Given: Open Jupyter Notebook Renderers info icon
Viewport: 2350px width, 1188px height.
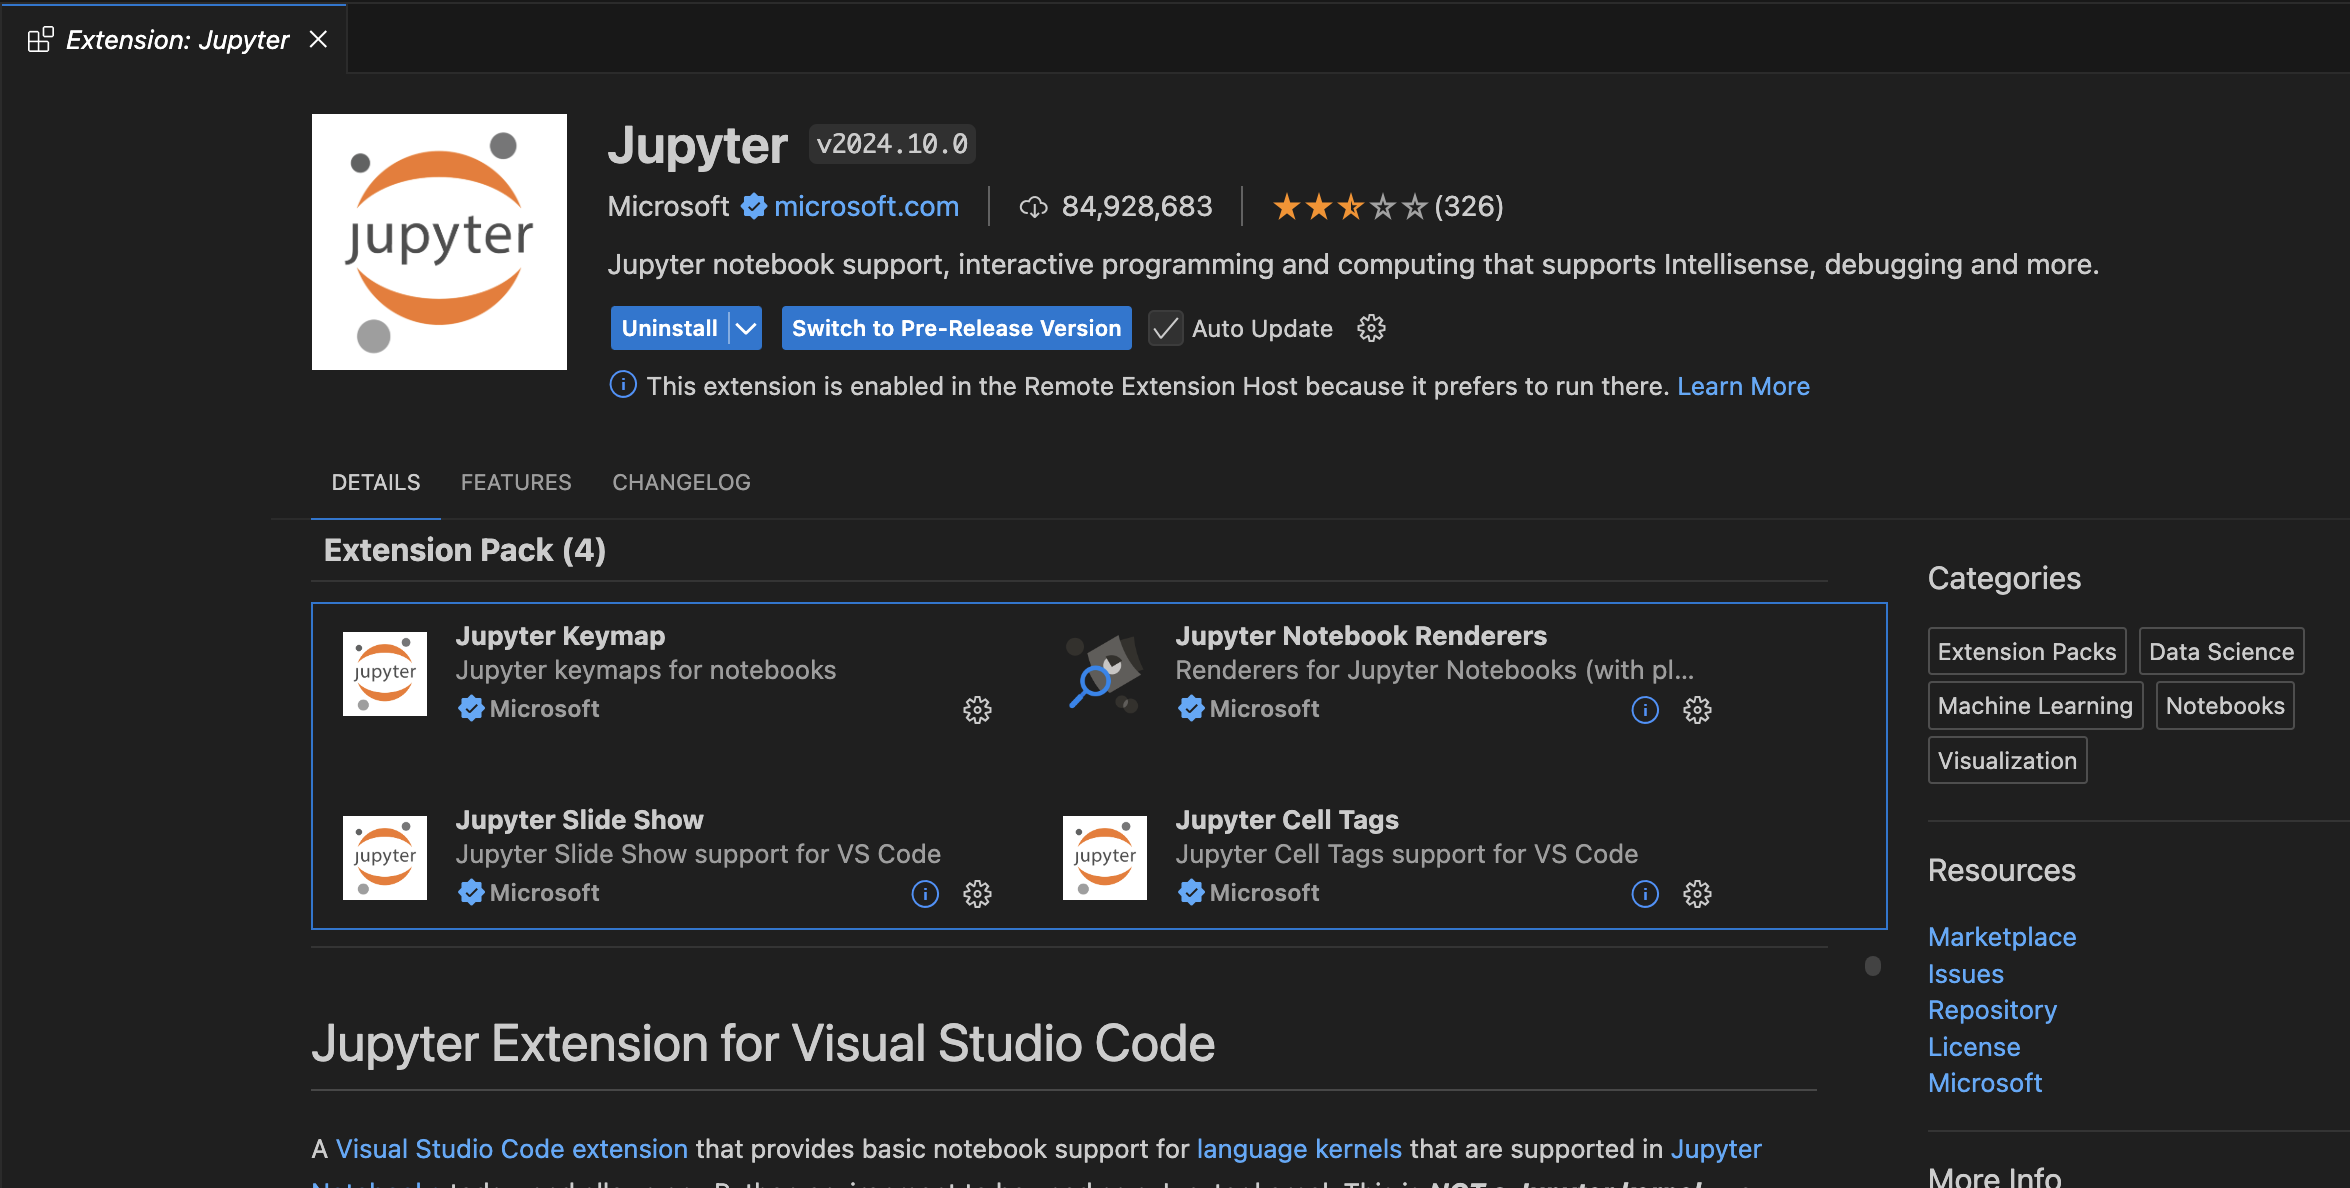Looking at the screenshot, I should click(1645, 710).
